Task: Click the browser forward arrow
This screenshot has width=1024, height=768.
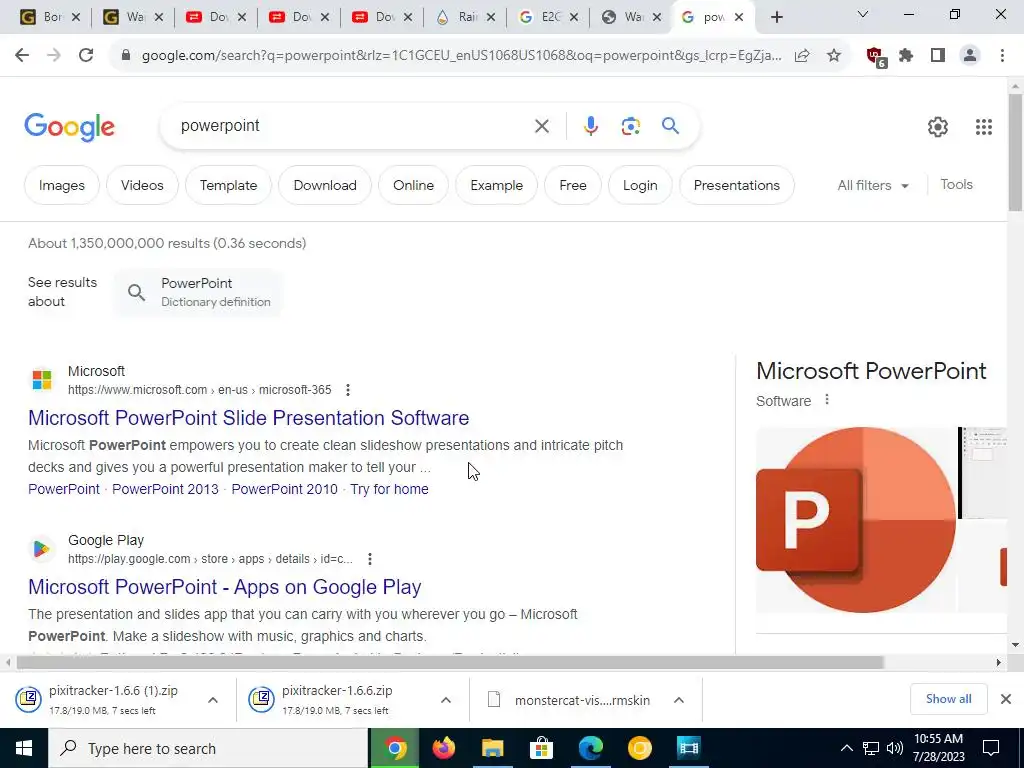Action: click(x=54, y=56)
